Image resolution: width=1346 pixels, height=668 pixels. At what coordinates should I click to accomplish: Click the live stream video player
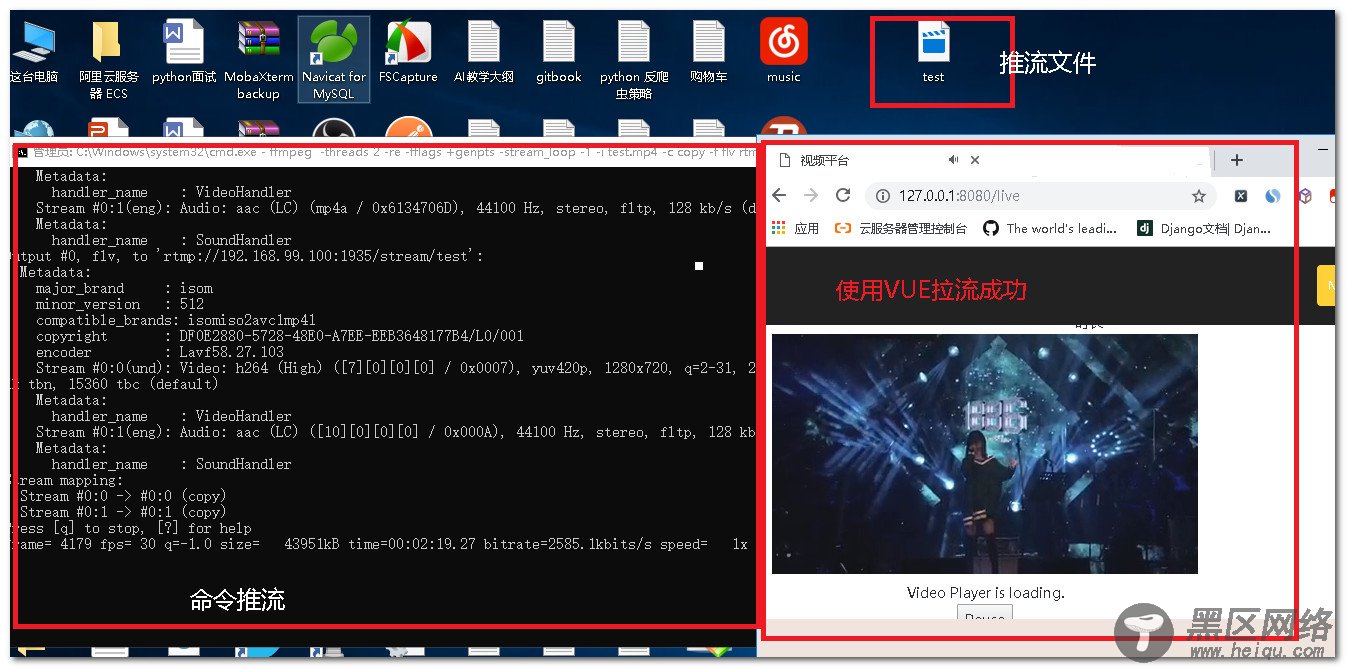(x=985, y=453)
